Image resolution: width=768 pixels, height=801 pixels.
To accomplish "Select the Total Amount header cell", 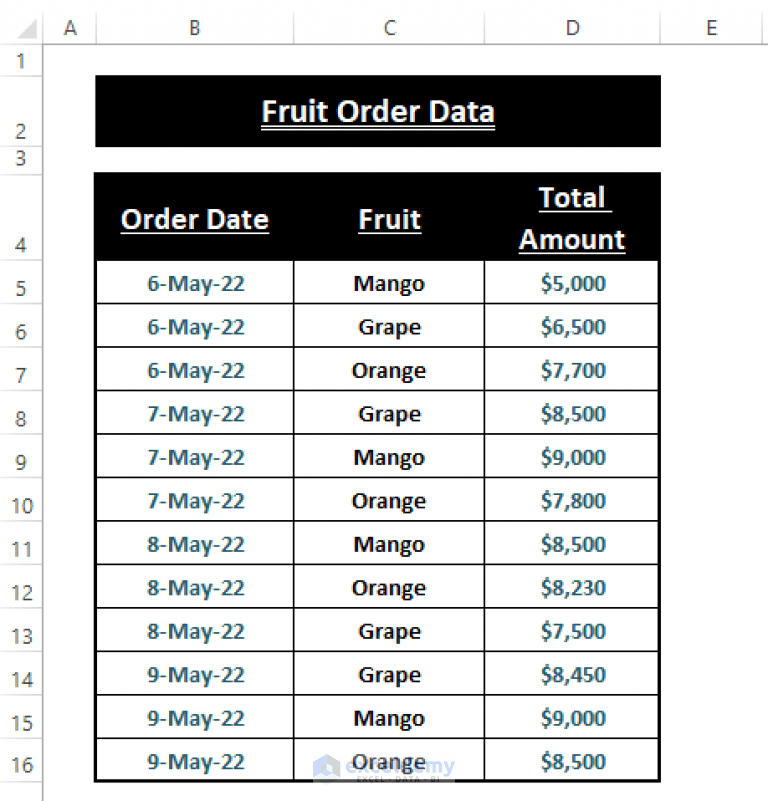I will coord(572,218).
